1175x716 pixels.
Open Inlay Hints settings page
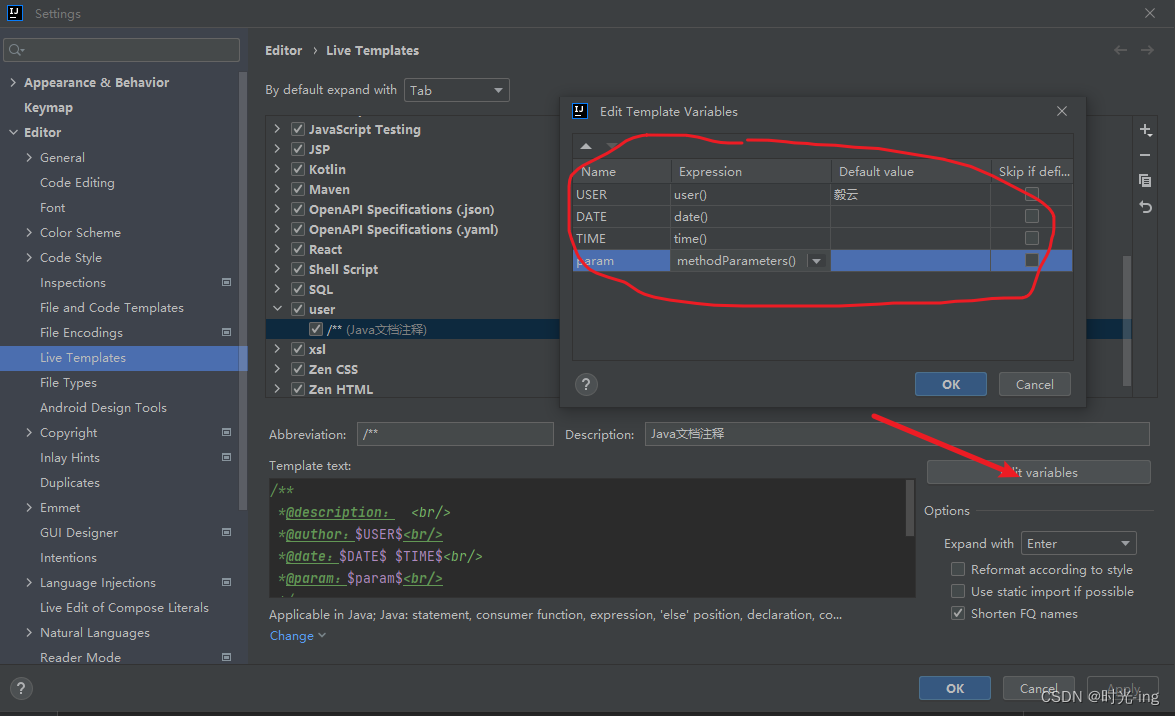(69, 457)
